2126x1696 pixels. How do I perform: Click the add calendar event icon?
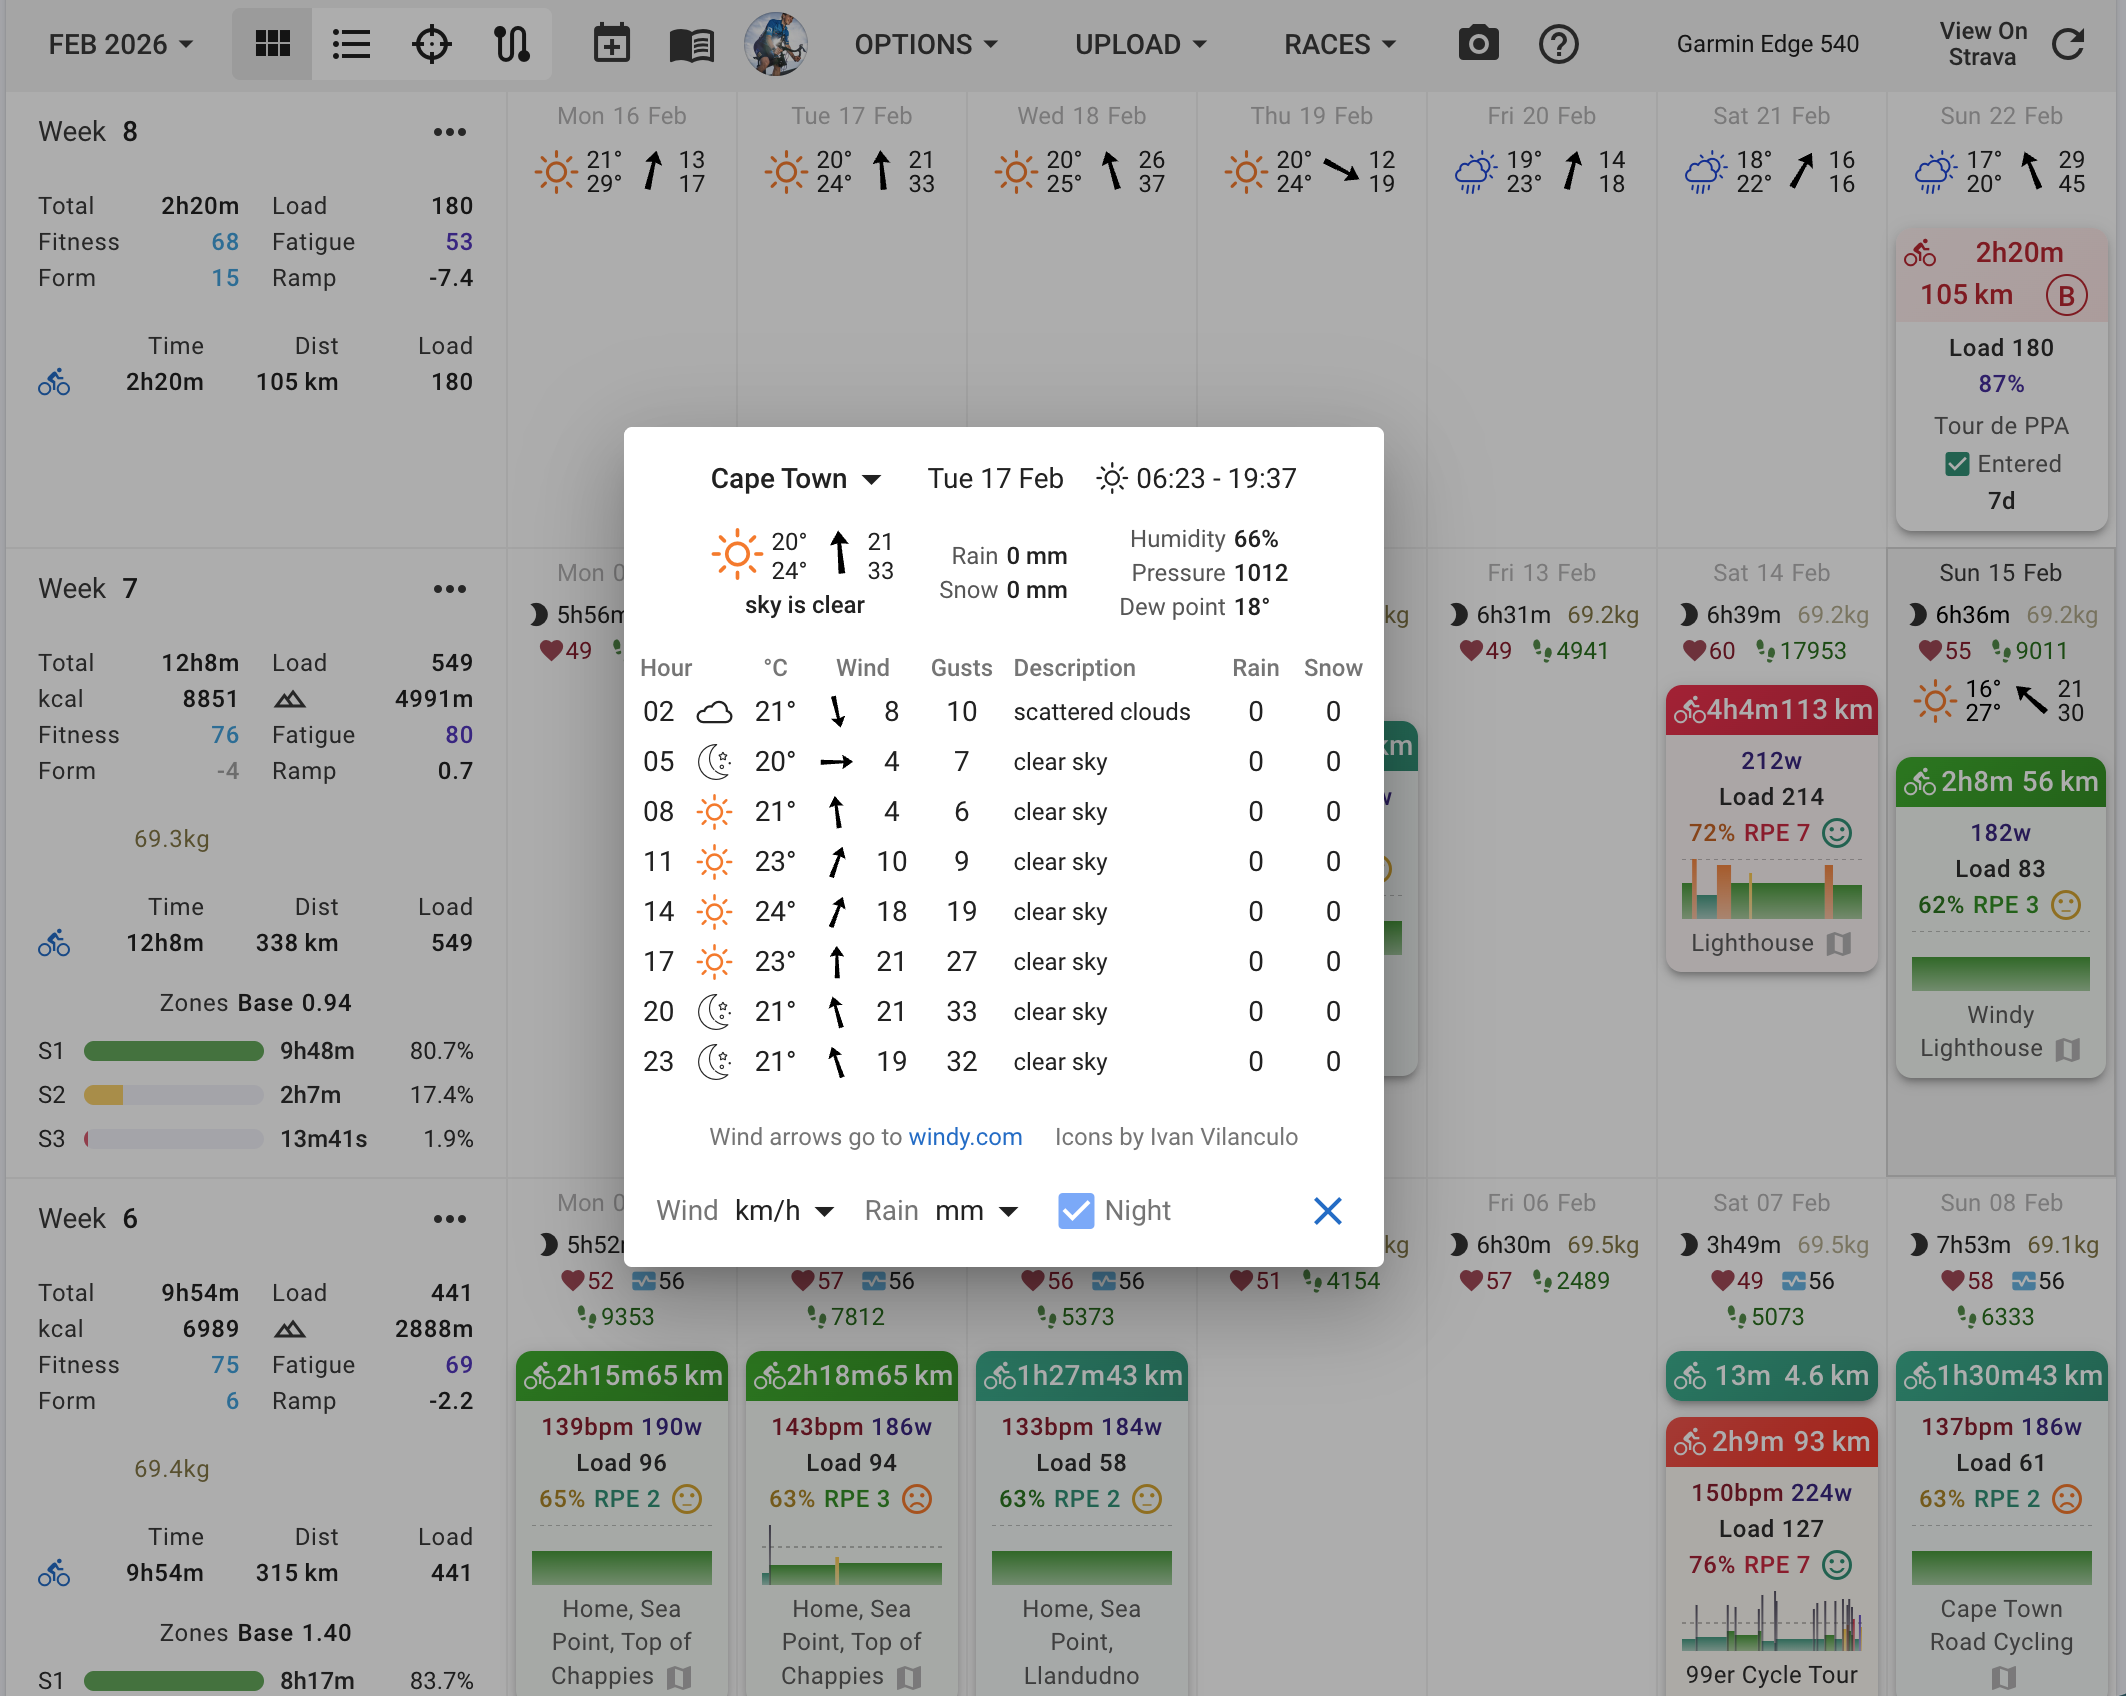pos(611,44)
